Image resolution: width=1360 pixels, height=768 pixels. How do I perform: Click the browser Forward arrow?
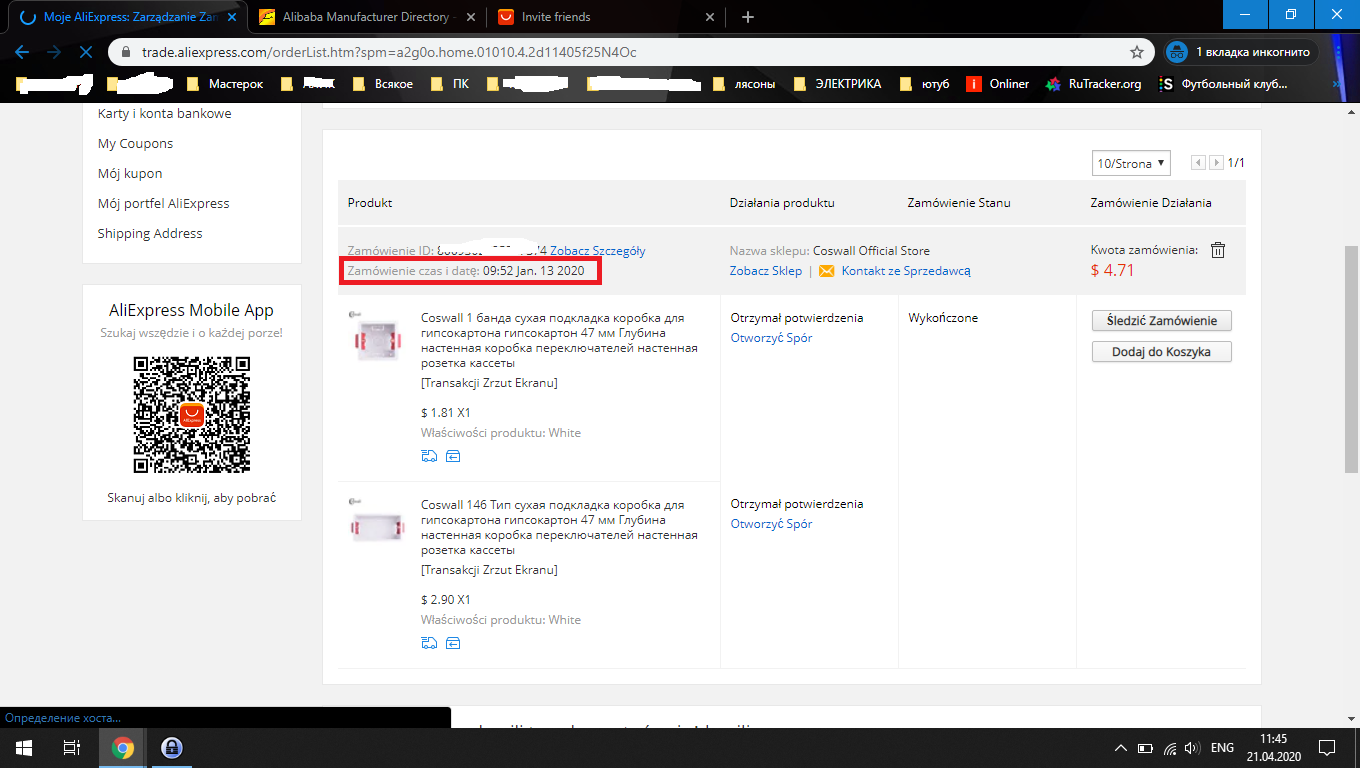(x=54, y=52)
